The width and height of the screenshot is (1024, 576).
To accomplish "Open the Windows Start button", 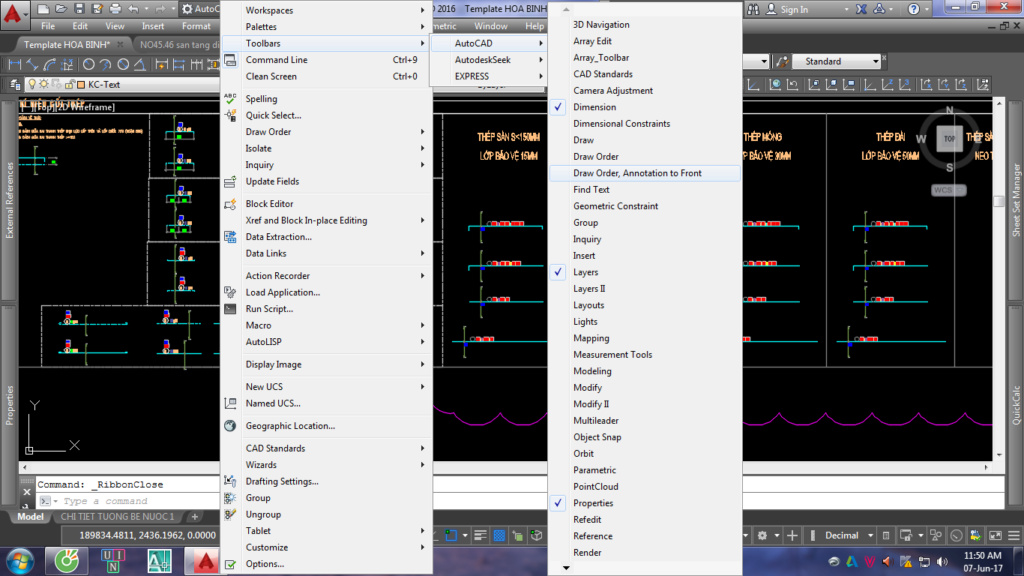I will (x=20, y=562).
